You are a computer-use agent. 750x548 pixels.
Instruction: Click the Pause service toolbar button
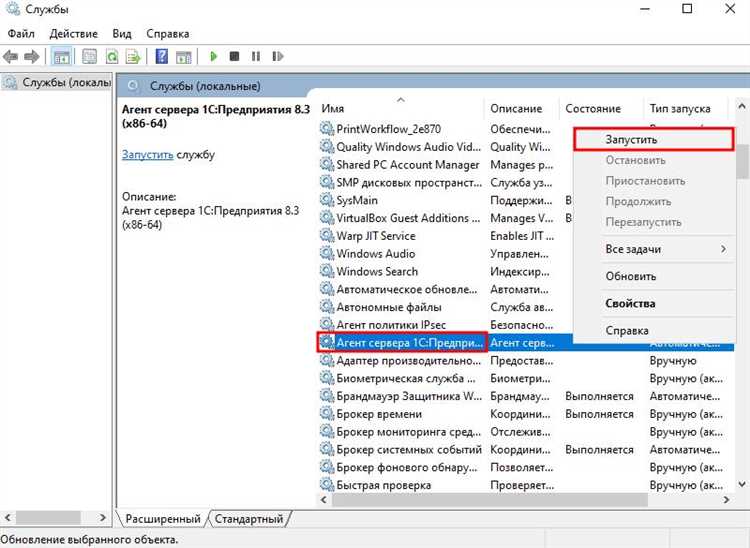256,57
